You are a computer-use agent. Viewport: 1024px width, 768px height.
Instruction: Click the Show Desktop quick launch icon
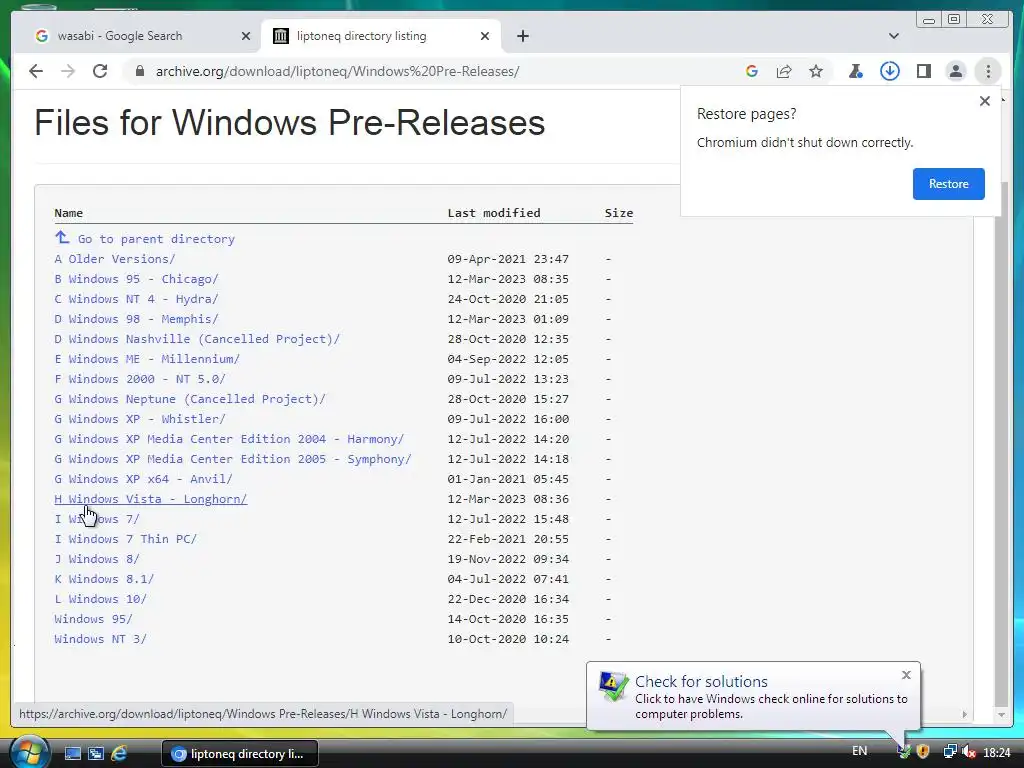(x=72, y=754)
